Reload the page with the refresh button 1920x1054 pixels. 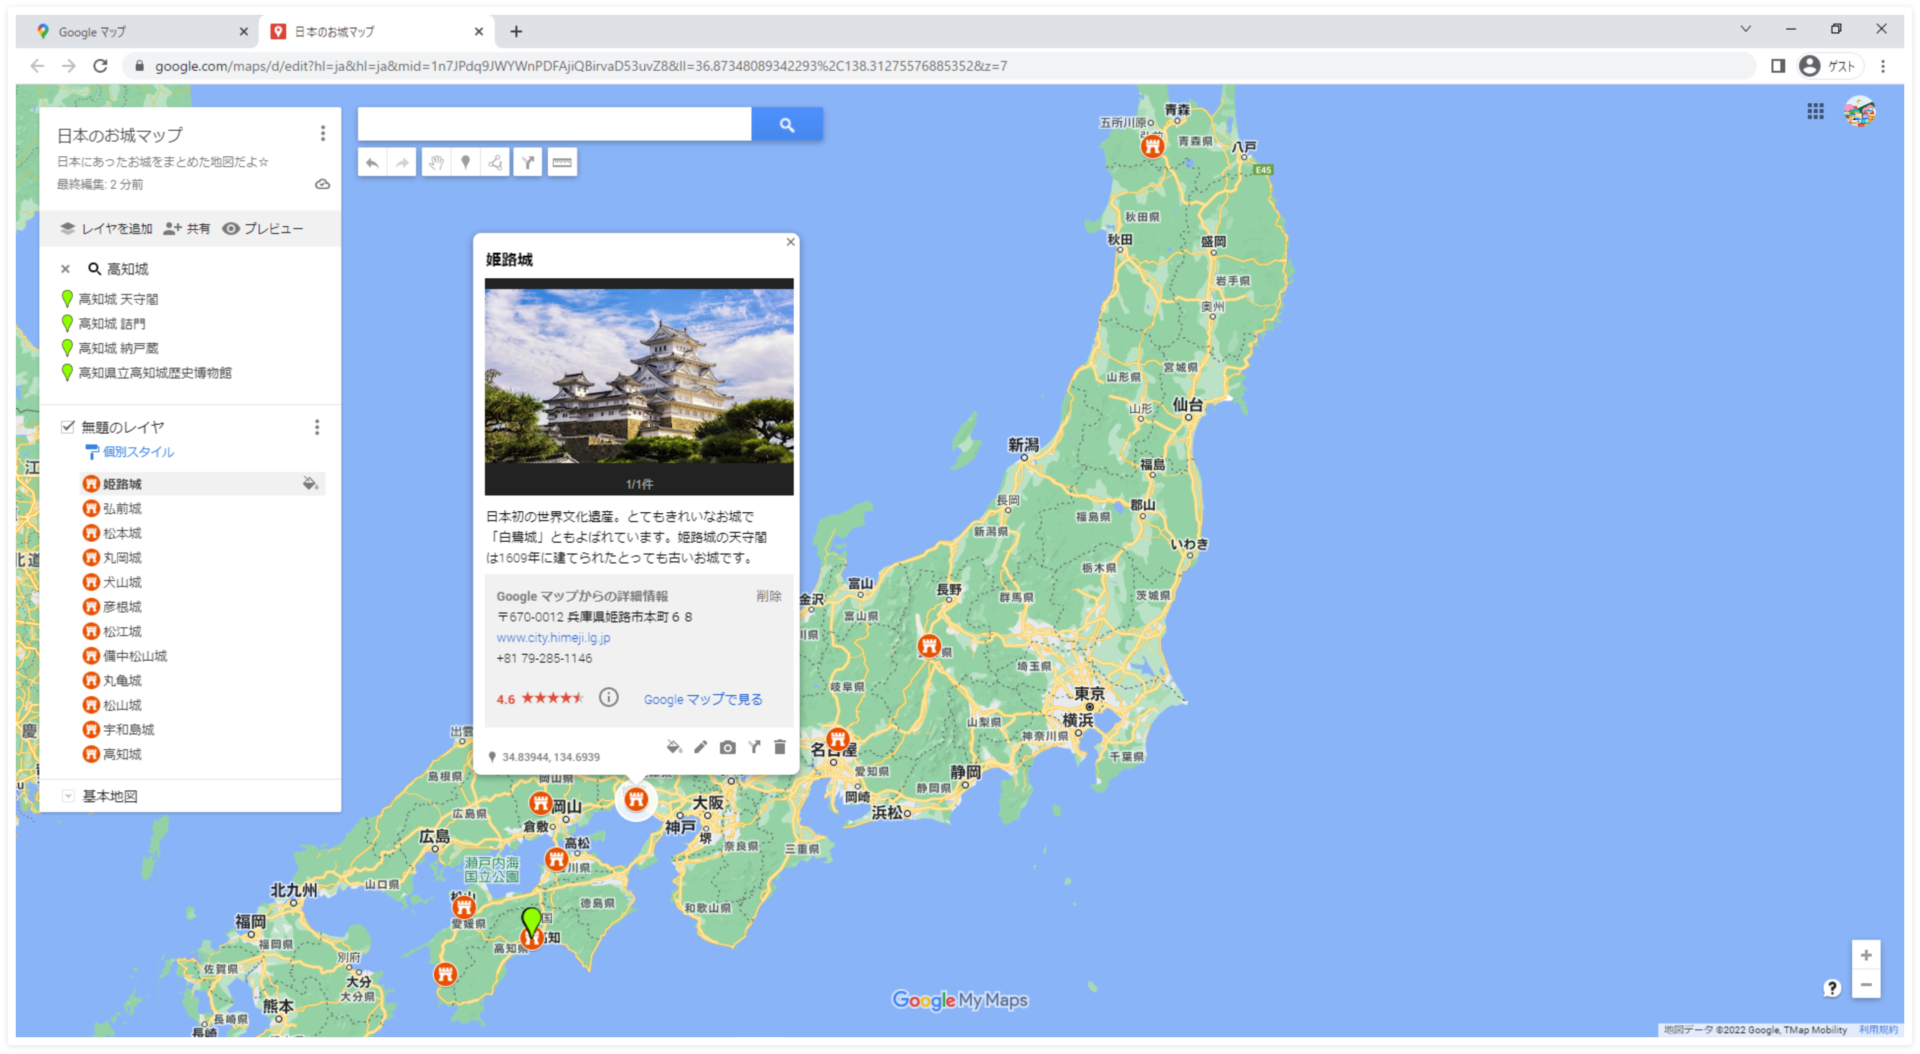pyautogui.click(x=100, y=66)
